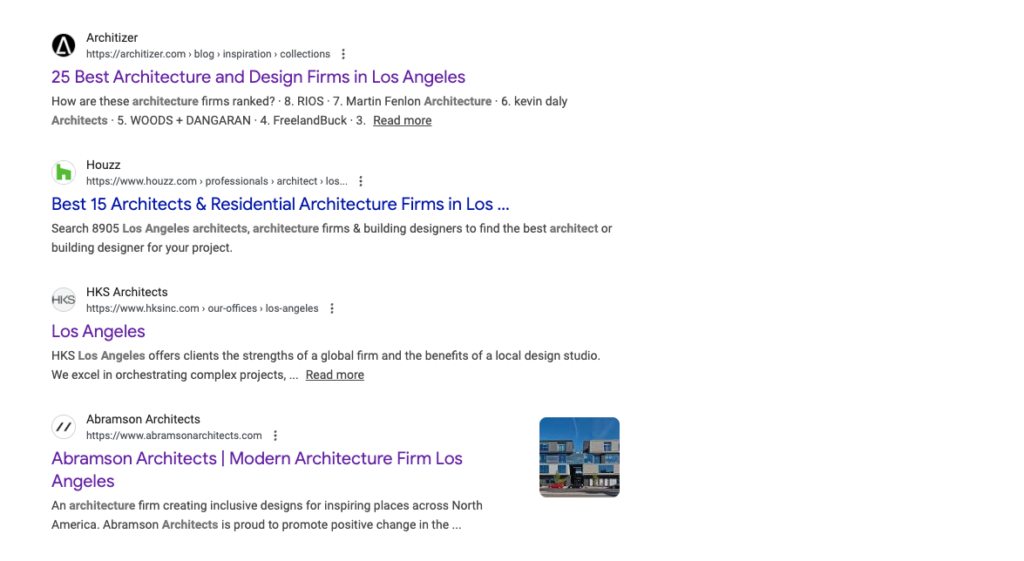Viewport: 1024px width, 561px height.
Task: Open three-dot menu beside Abramson URL
Action: coord(275,435)
